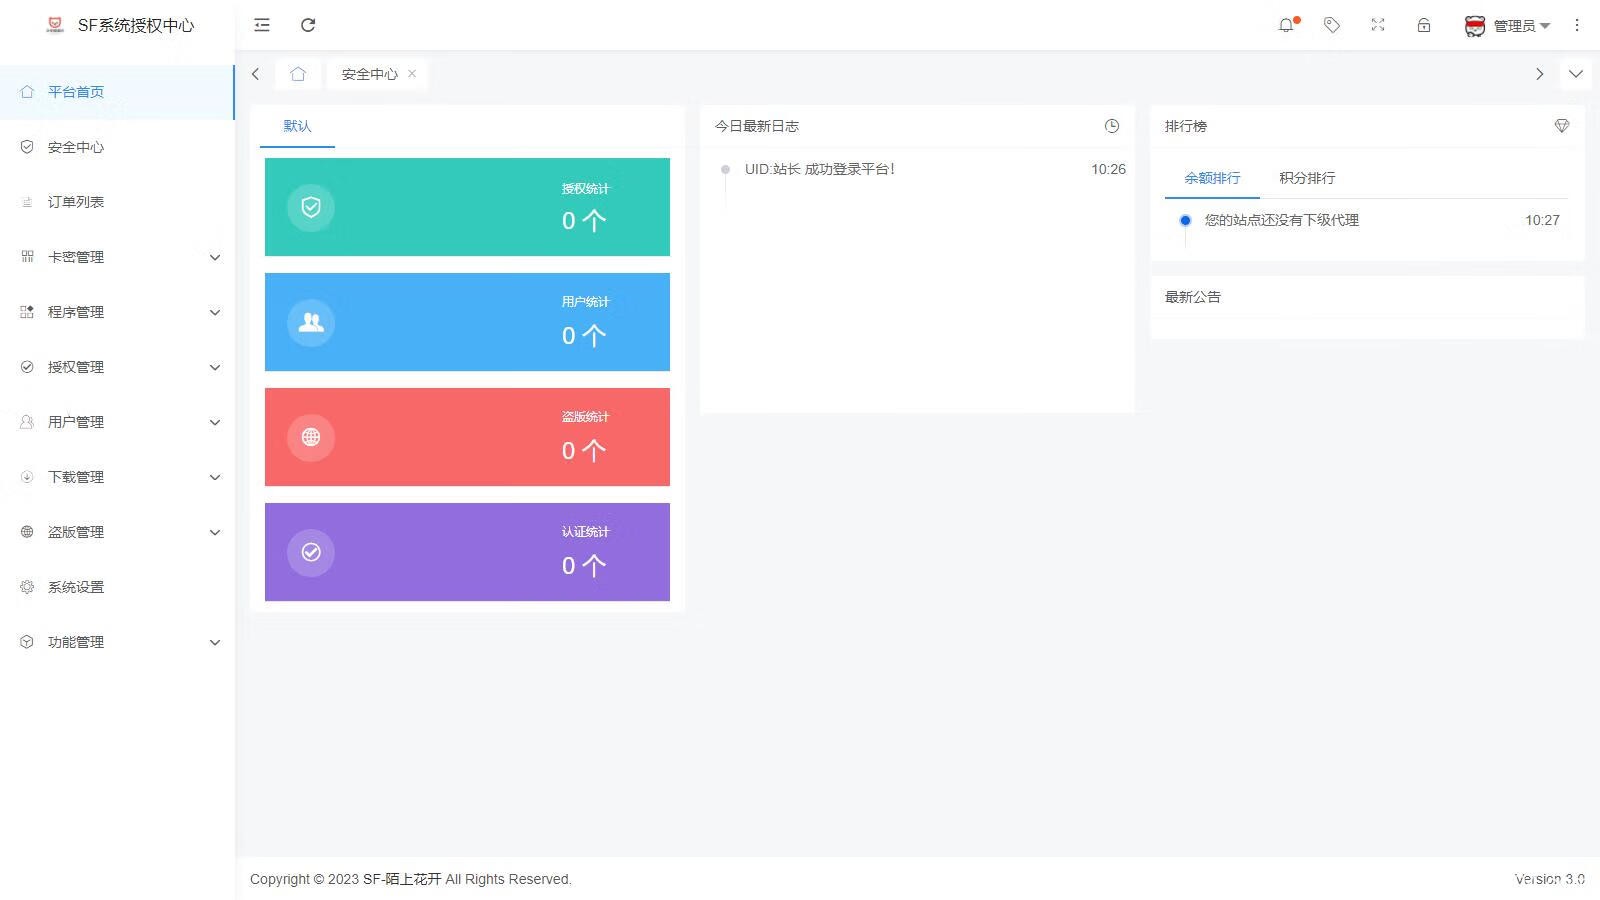Close the 安全中心 tab
Viewport: 1600px width, 900px height.
click(x=411, y=73)
